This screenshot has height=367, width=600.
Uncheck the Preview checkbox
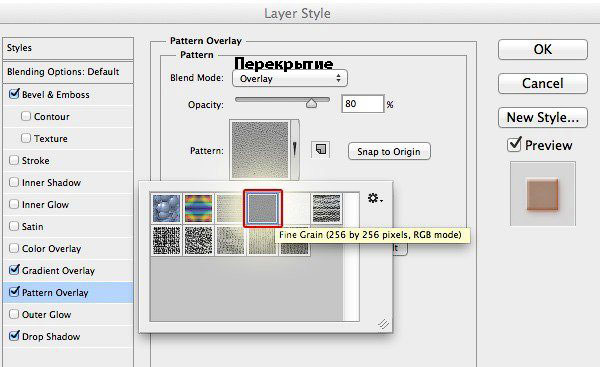click(x=514, y=144)
